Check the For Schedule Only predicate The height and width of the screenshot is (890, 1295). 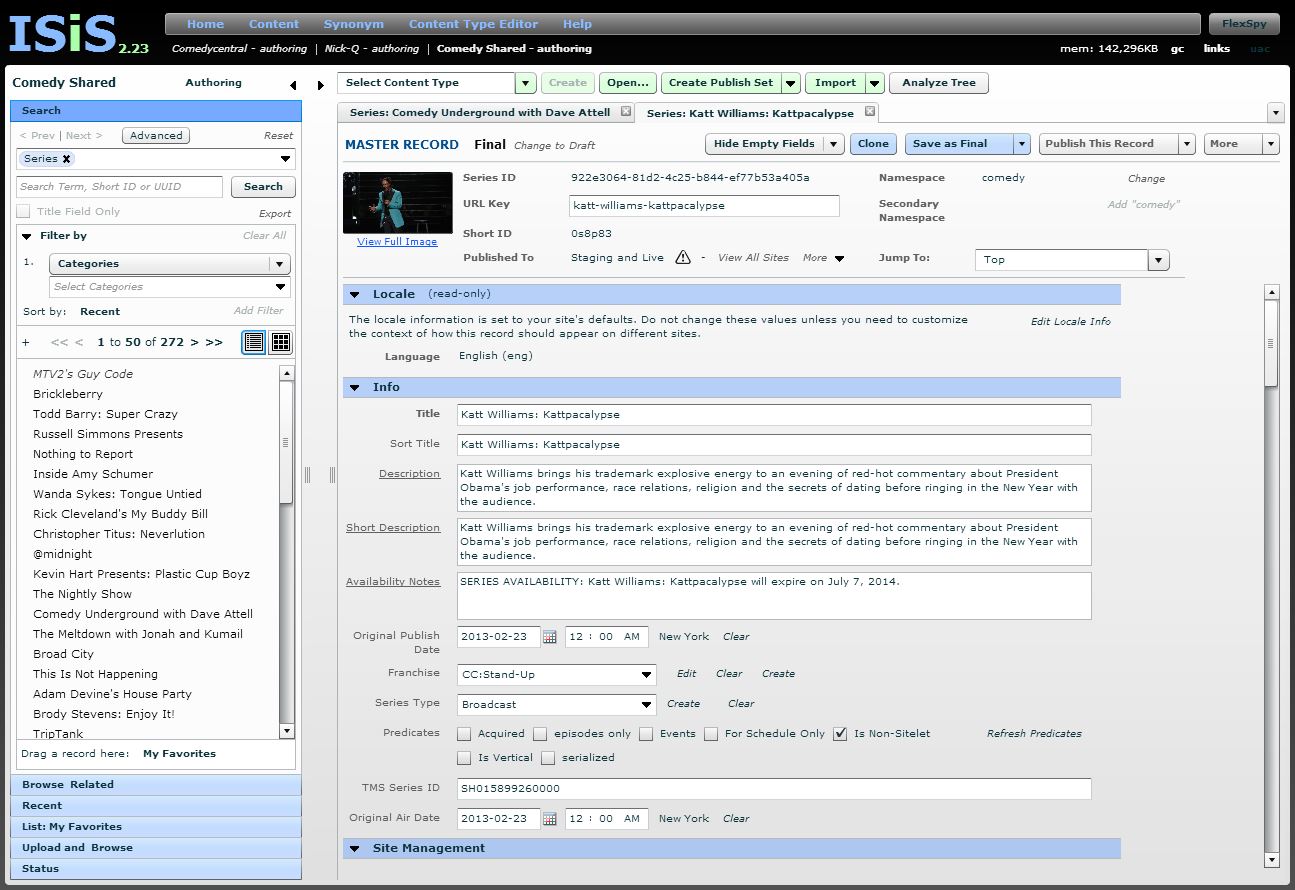[x=711, y=734]
